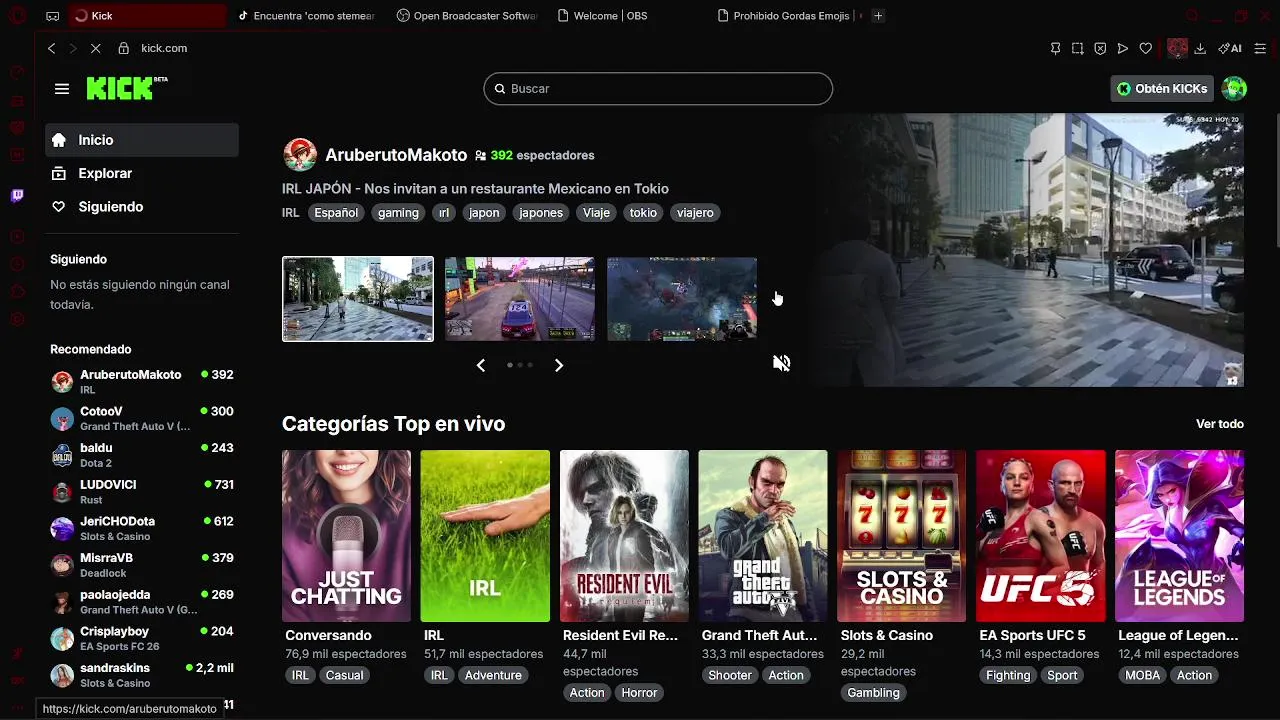Go back with the browser back arrow

(x=52, y=48)
